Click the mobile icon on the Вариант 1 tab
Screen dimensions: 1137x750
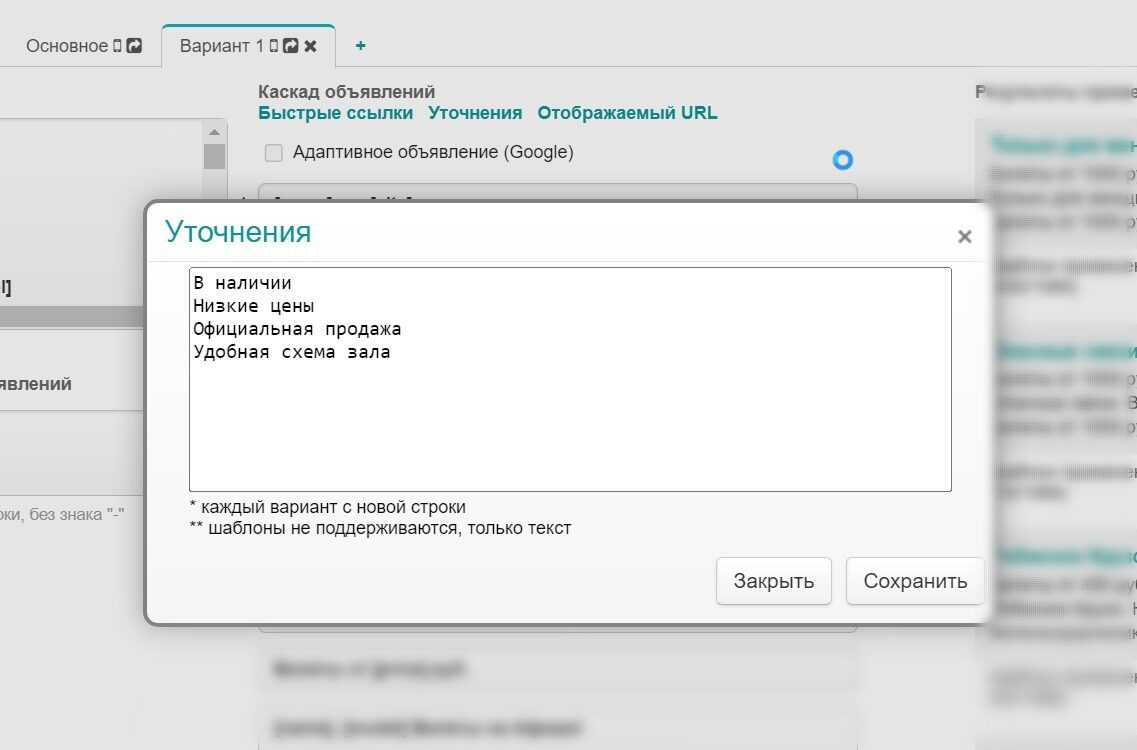tap(273, 46)
